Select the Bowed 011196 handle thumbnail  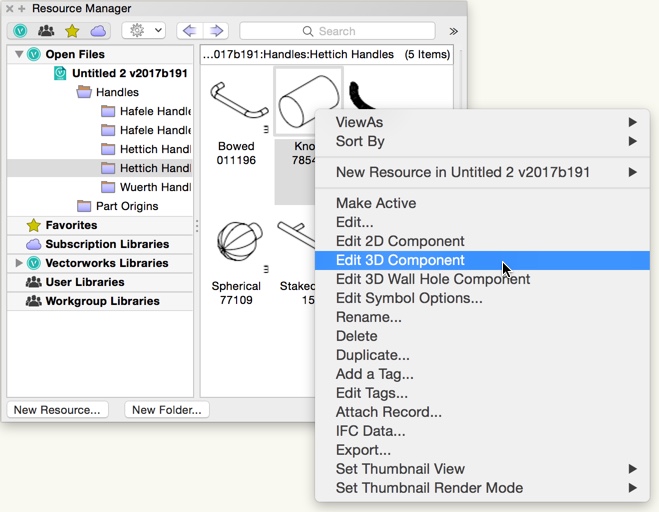click(239, 101)
